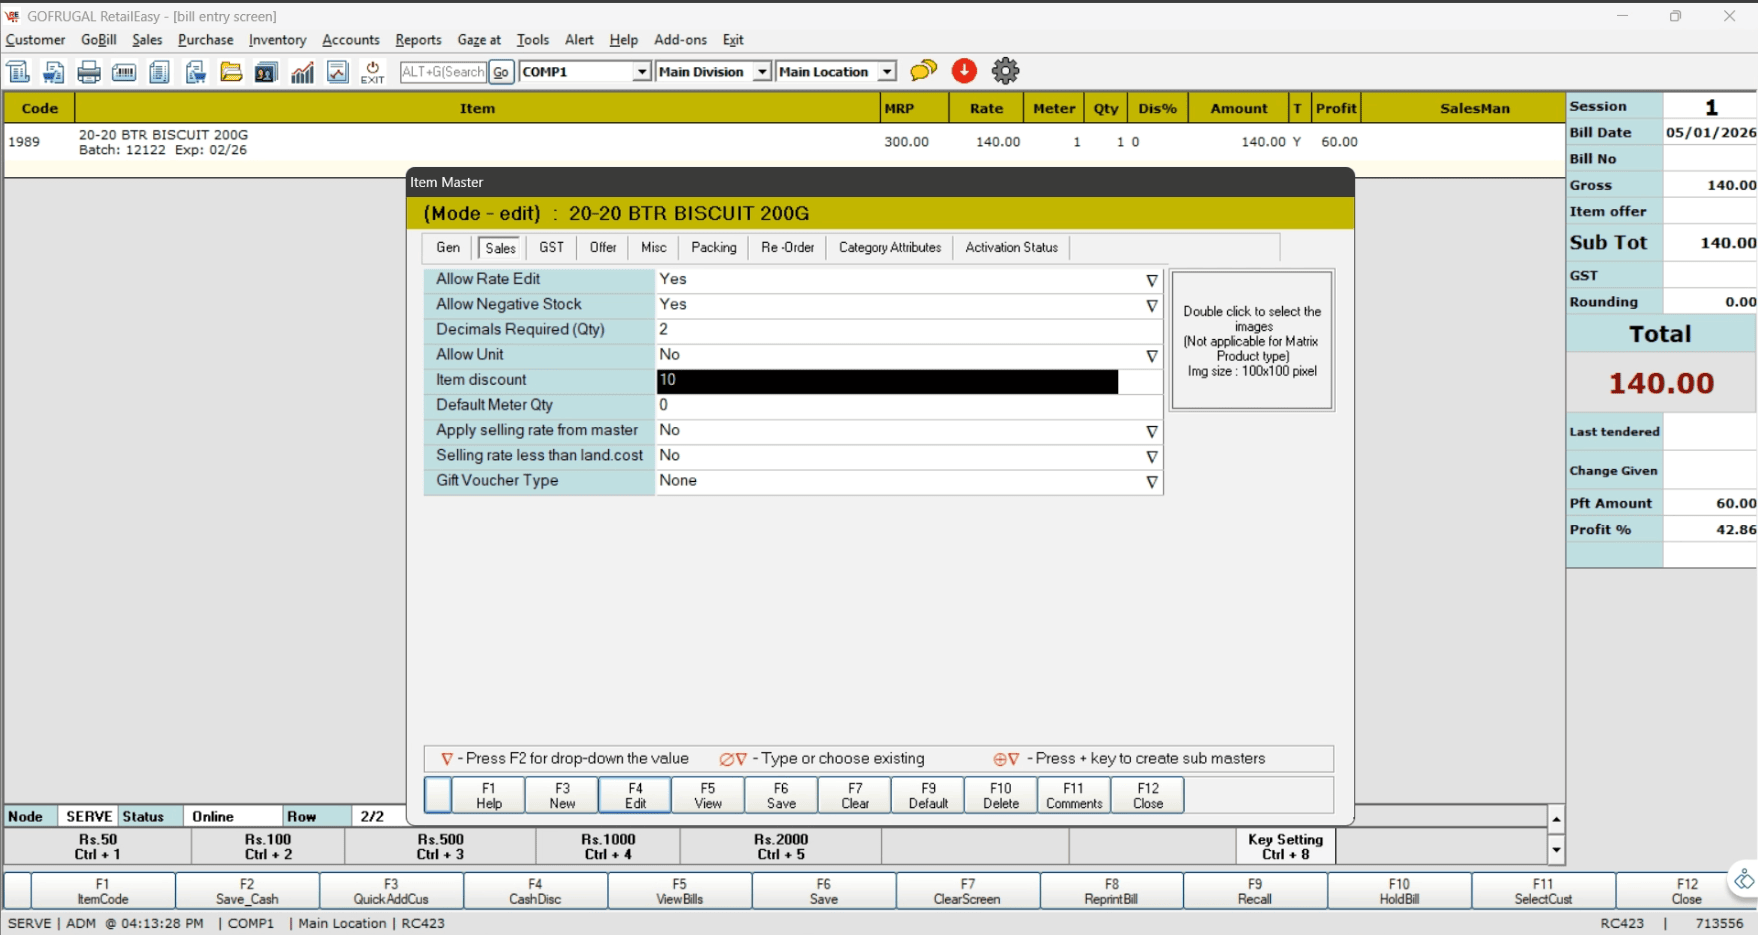Viewport: 1758px width, 935px height.
Task: Click the F11 SelectCust button
Action: (x=1543, y=891)
